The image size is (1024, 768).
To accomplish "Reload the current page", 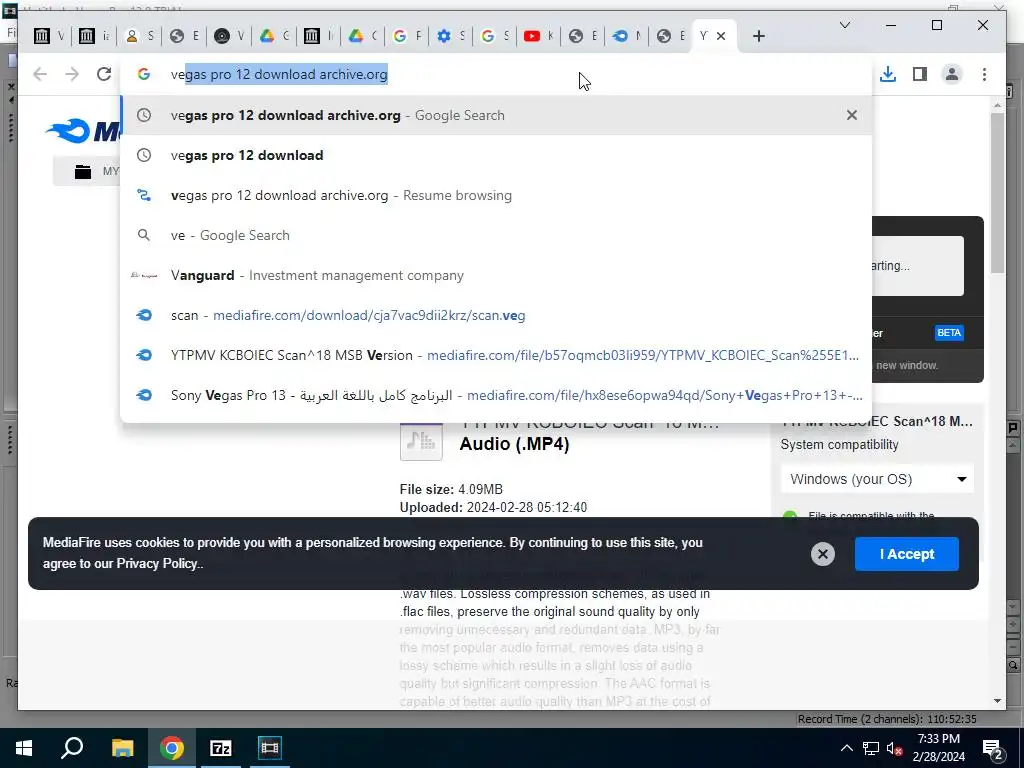I will coord(104,74).
